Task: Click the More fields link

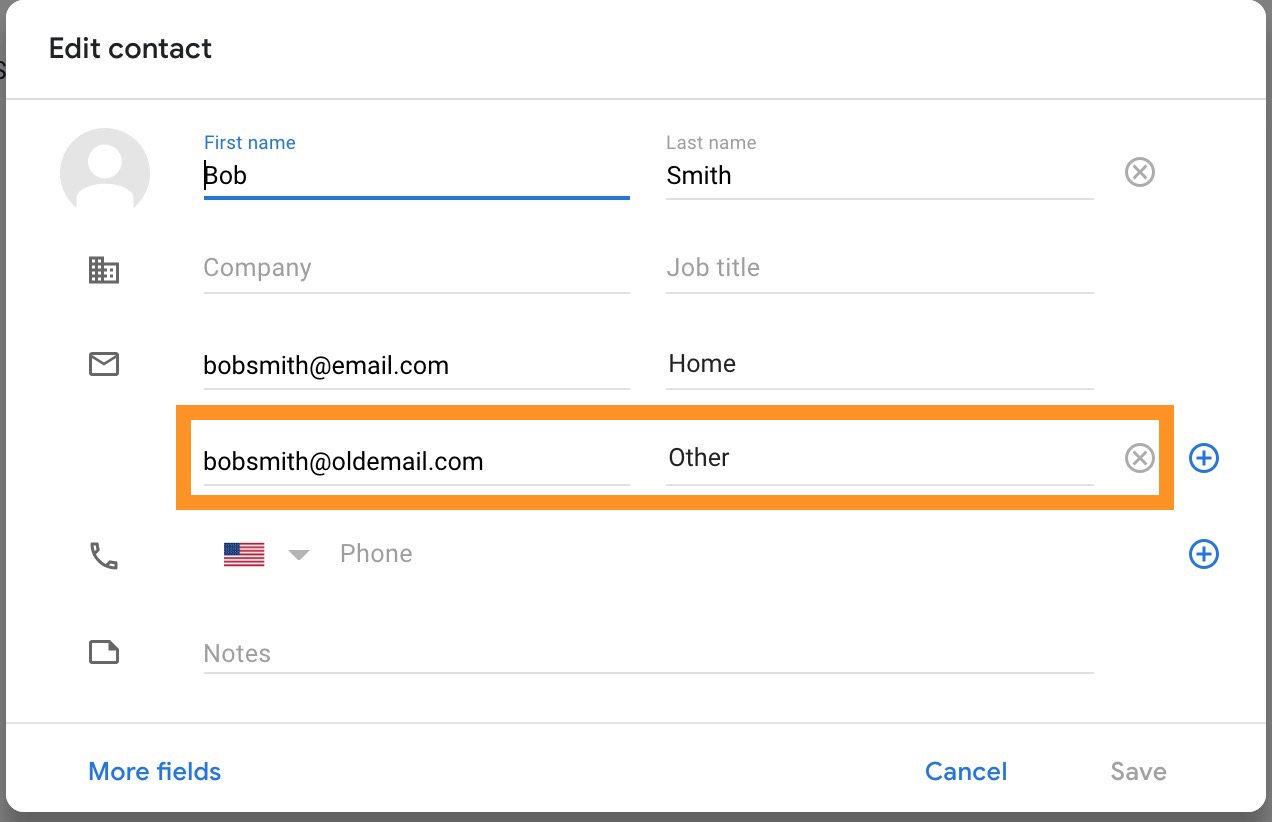Action: (x=155, y=771)
